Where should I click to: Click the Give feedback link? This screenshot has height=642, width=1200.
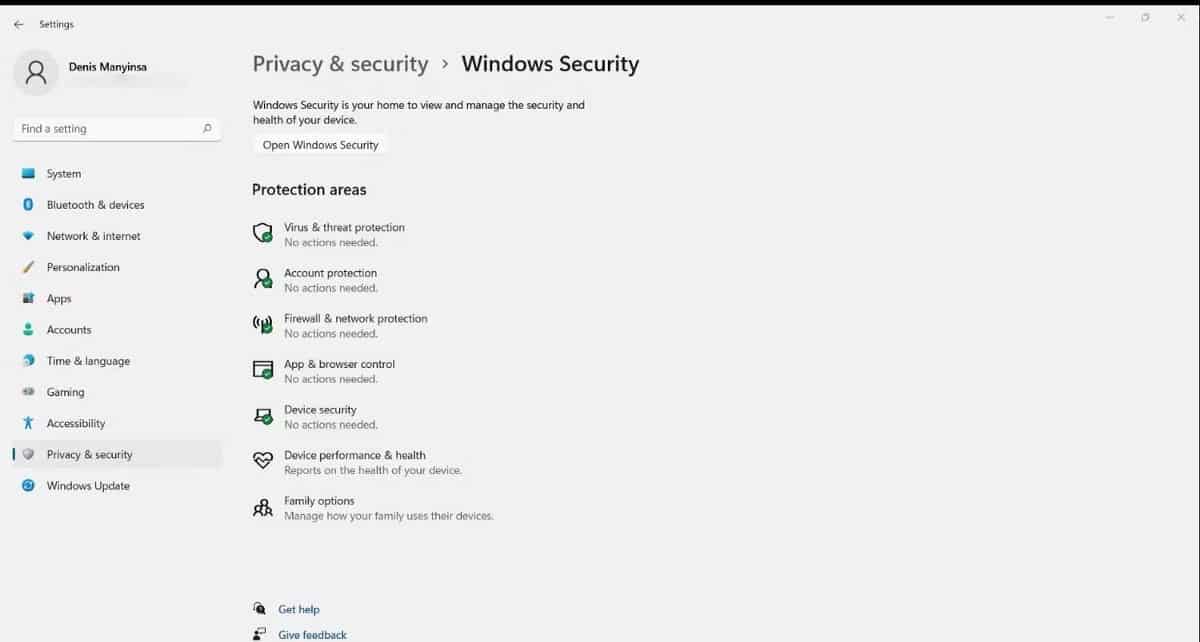pos(311,634)
